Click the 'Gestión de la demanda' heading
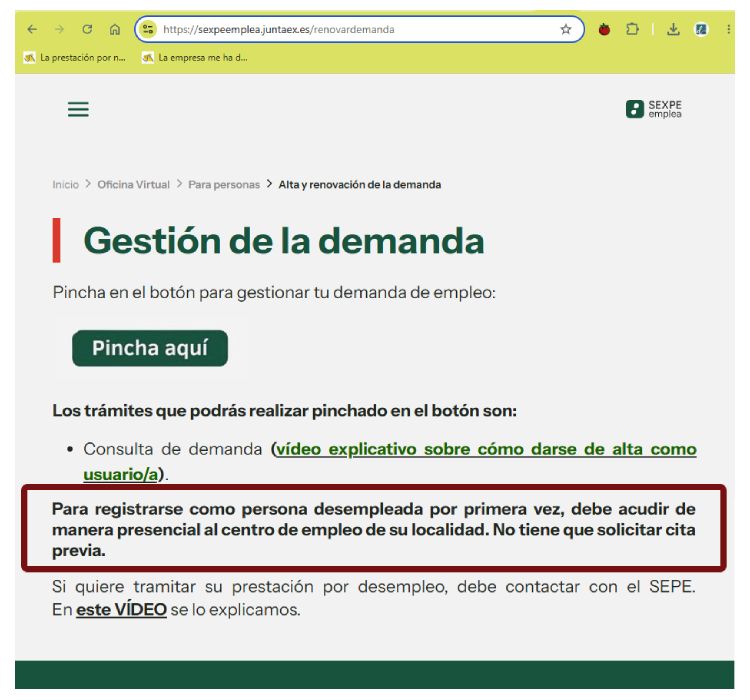This screenshot has height=700, width=750. click(284, 240)
